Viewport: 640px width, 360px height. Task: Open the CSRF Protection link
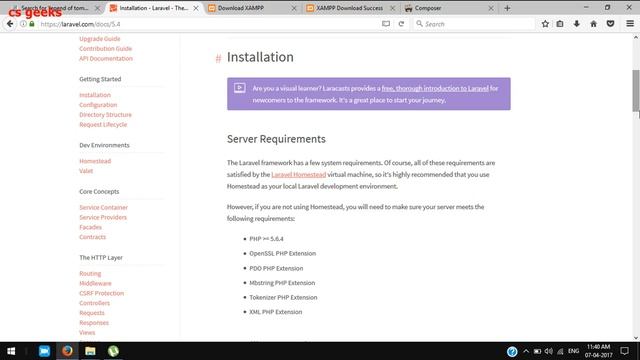(x=101, y=293)
